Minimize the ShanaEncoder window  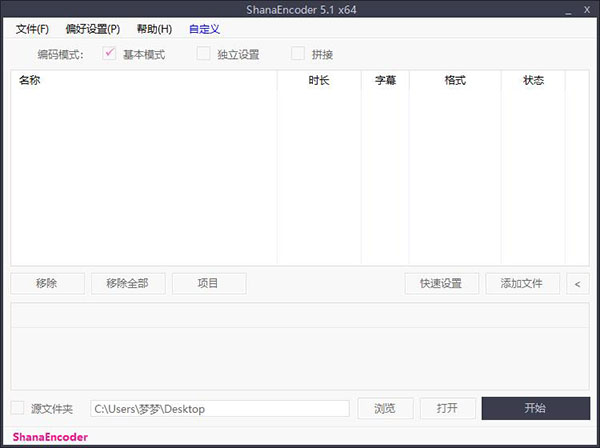pos(568,11)
